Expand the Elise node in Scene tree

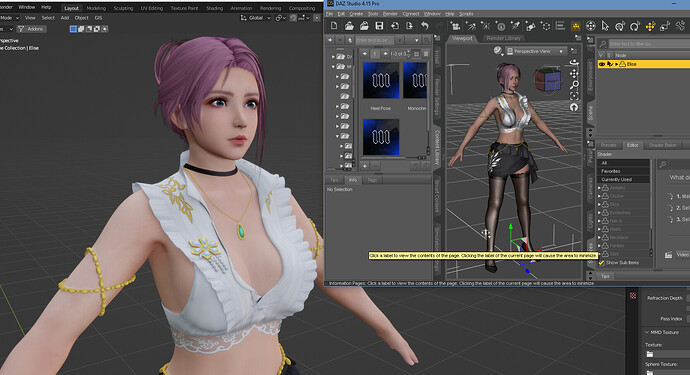(617, 64)
